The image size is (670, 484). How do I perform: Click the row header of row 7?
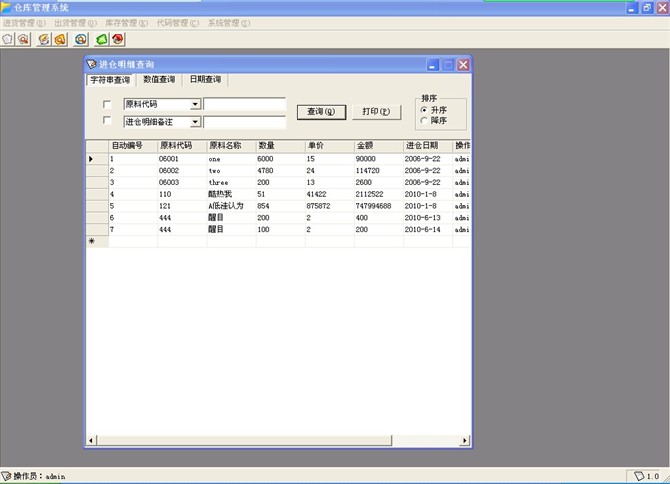pyautogui.click(x=97, y=229)
